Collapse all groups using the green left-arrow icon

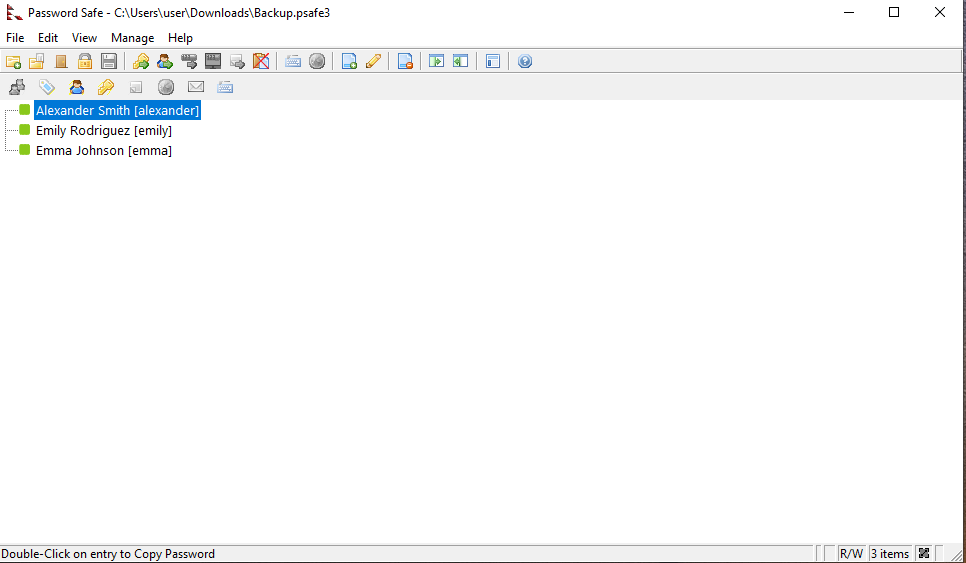(461, 62)
